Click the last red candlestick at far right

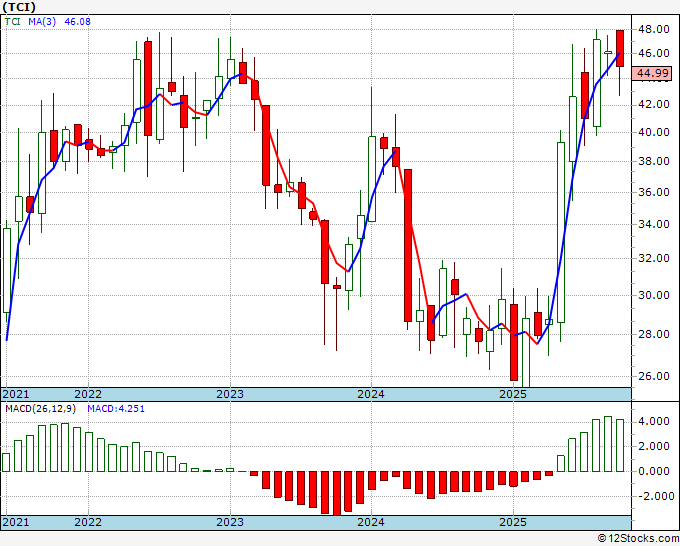coord(620,49)
